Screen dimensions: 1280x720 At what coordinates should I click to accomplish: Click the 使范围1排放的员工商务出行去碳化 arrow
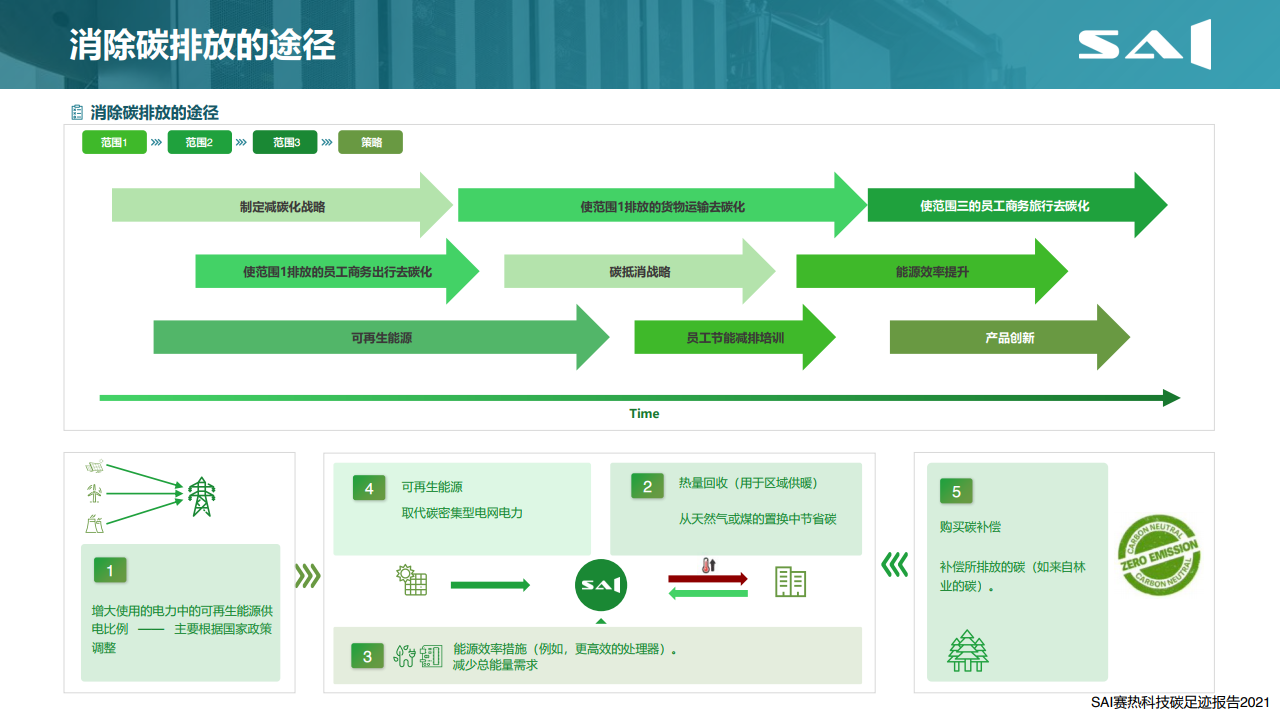[337, 271]
